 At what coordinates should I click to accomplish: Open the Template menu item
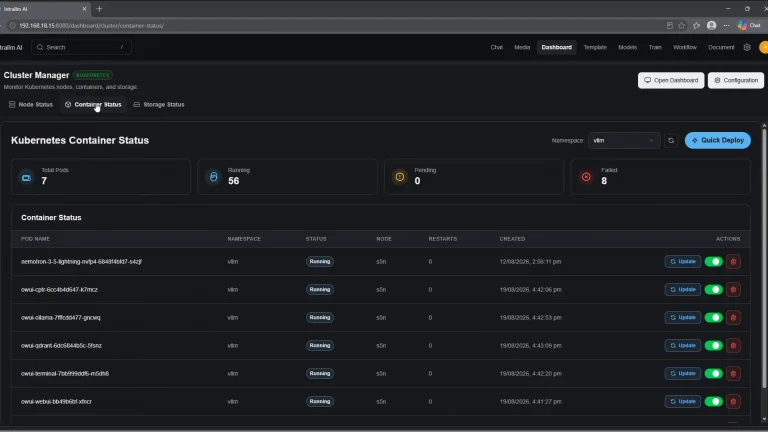pos(595,48)
